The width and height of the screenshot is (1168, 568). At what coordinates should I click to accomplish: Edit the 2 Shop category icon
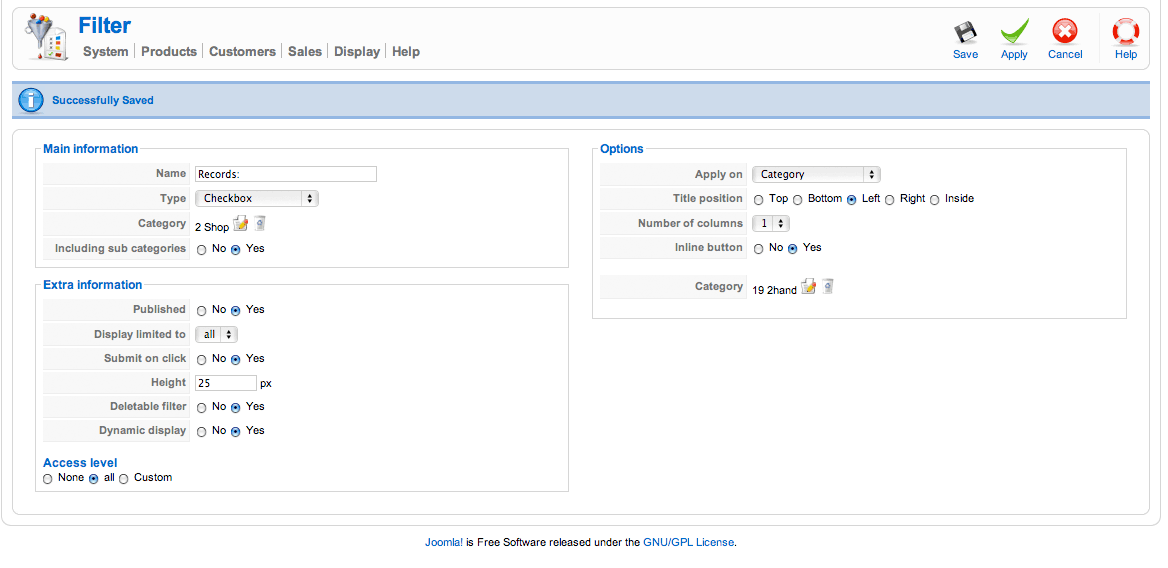click(240, 223)
